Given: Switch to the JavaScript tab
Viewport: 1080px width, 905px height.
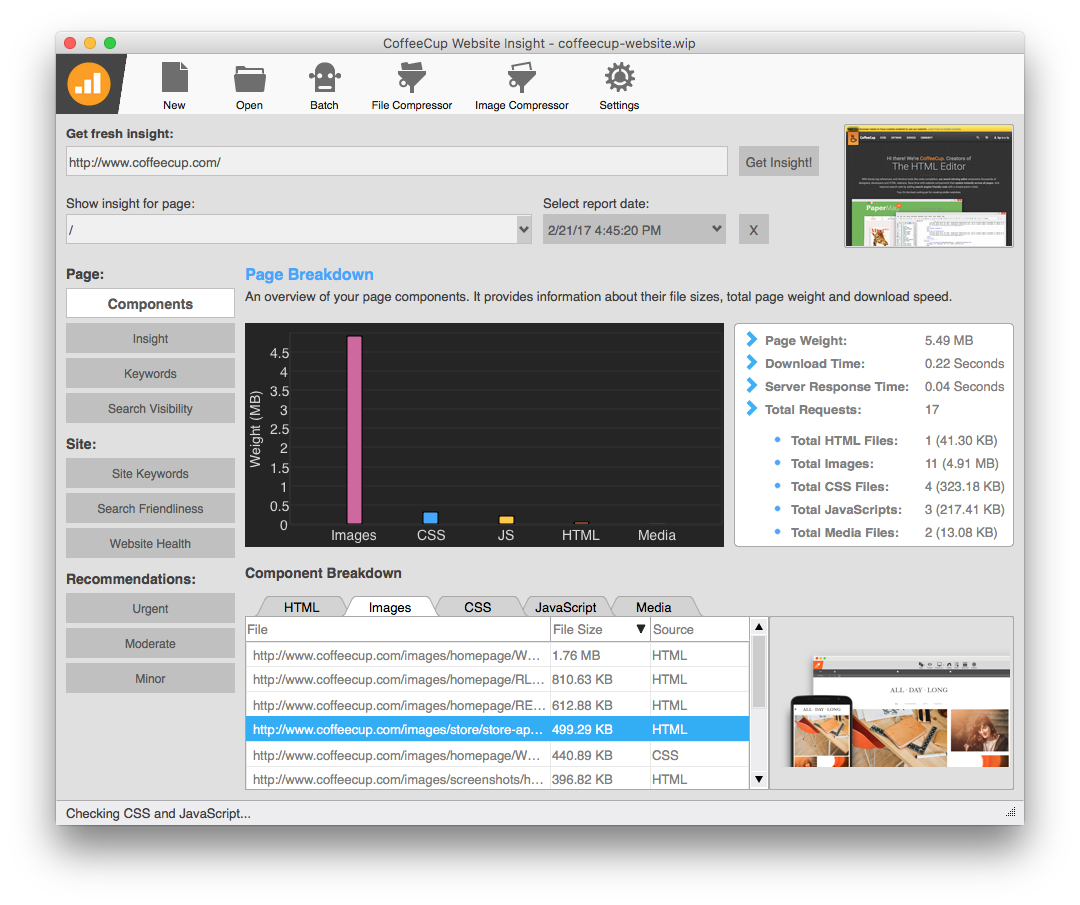Looking at the screenshot, I should [x=565, y=607].
